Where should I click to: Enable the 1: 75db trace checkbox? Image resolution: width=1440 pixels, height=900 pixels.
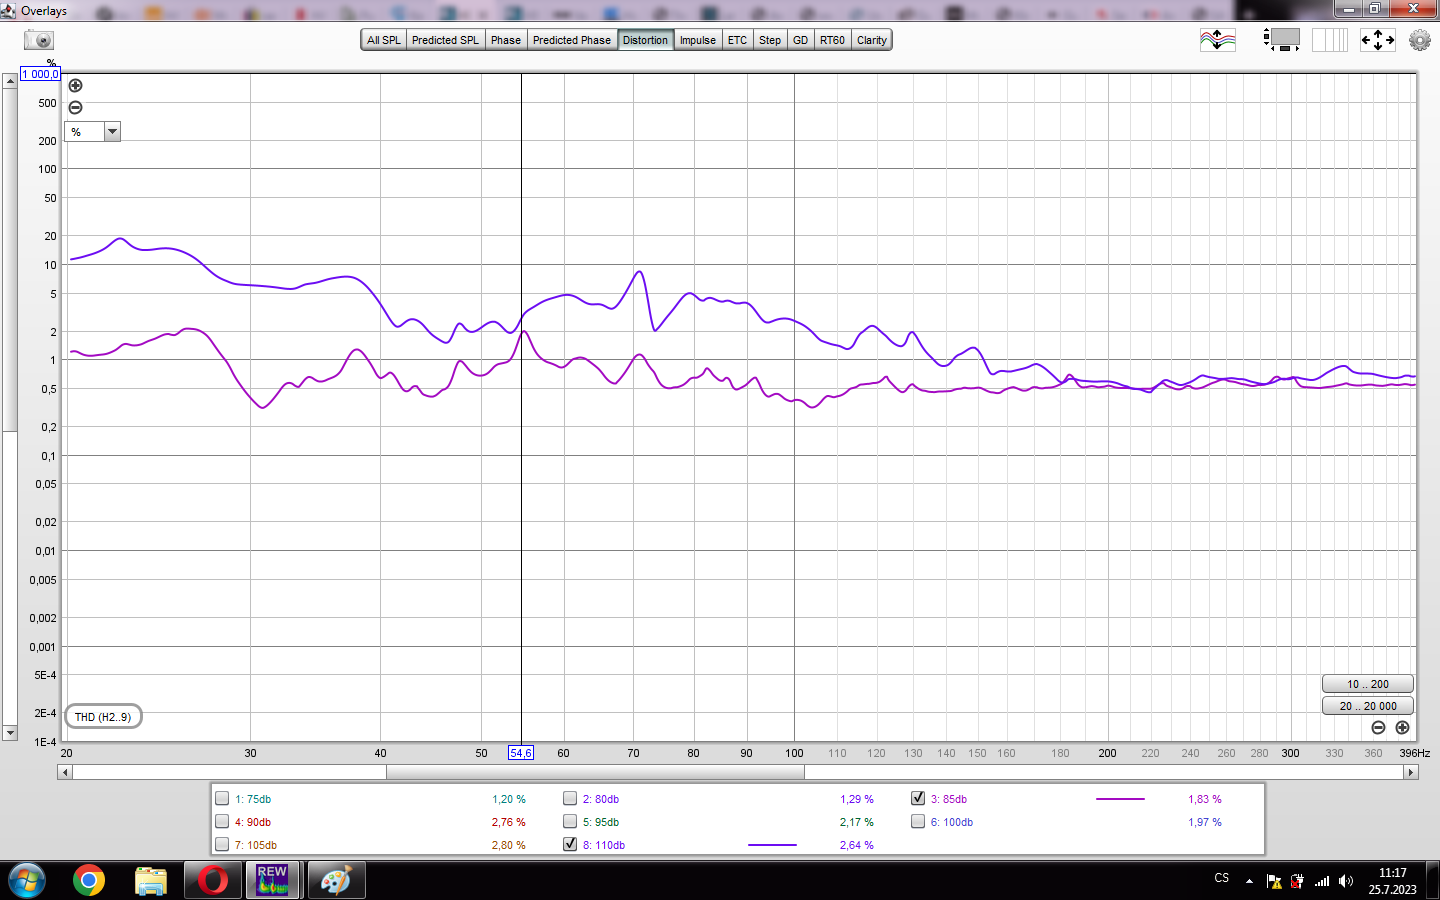[x=222, y=799]
